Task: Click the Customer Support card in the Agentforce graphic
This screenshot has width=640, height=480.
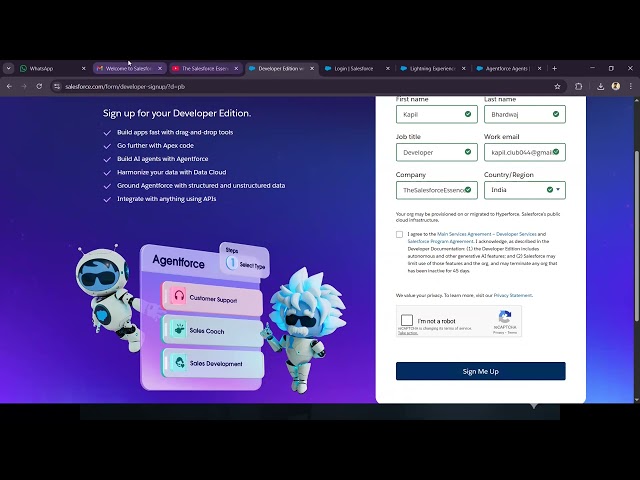Action: (x=212, y=298)
